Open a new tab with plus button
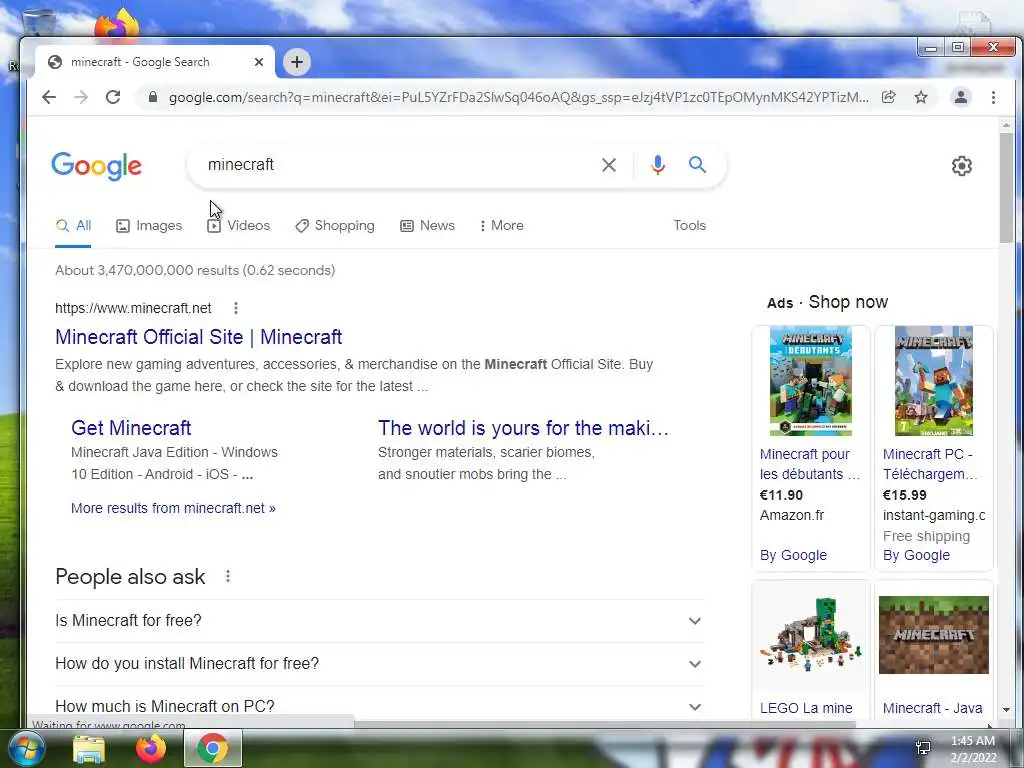Image resolution: width=1024 pixels, height=768 pixels. tap(296, 62)
